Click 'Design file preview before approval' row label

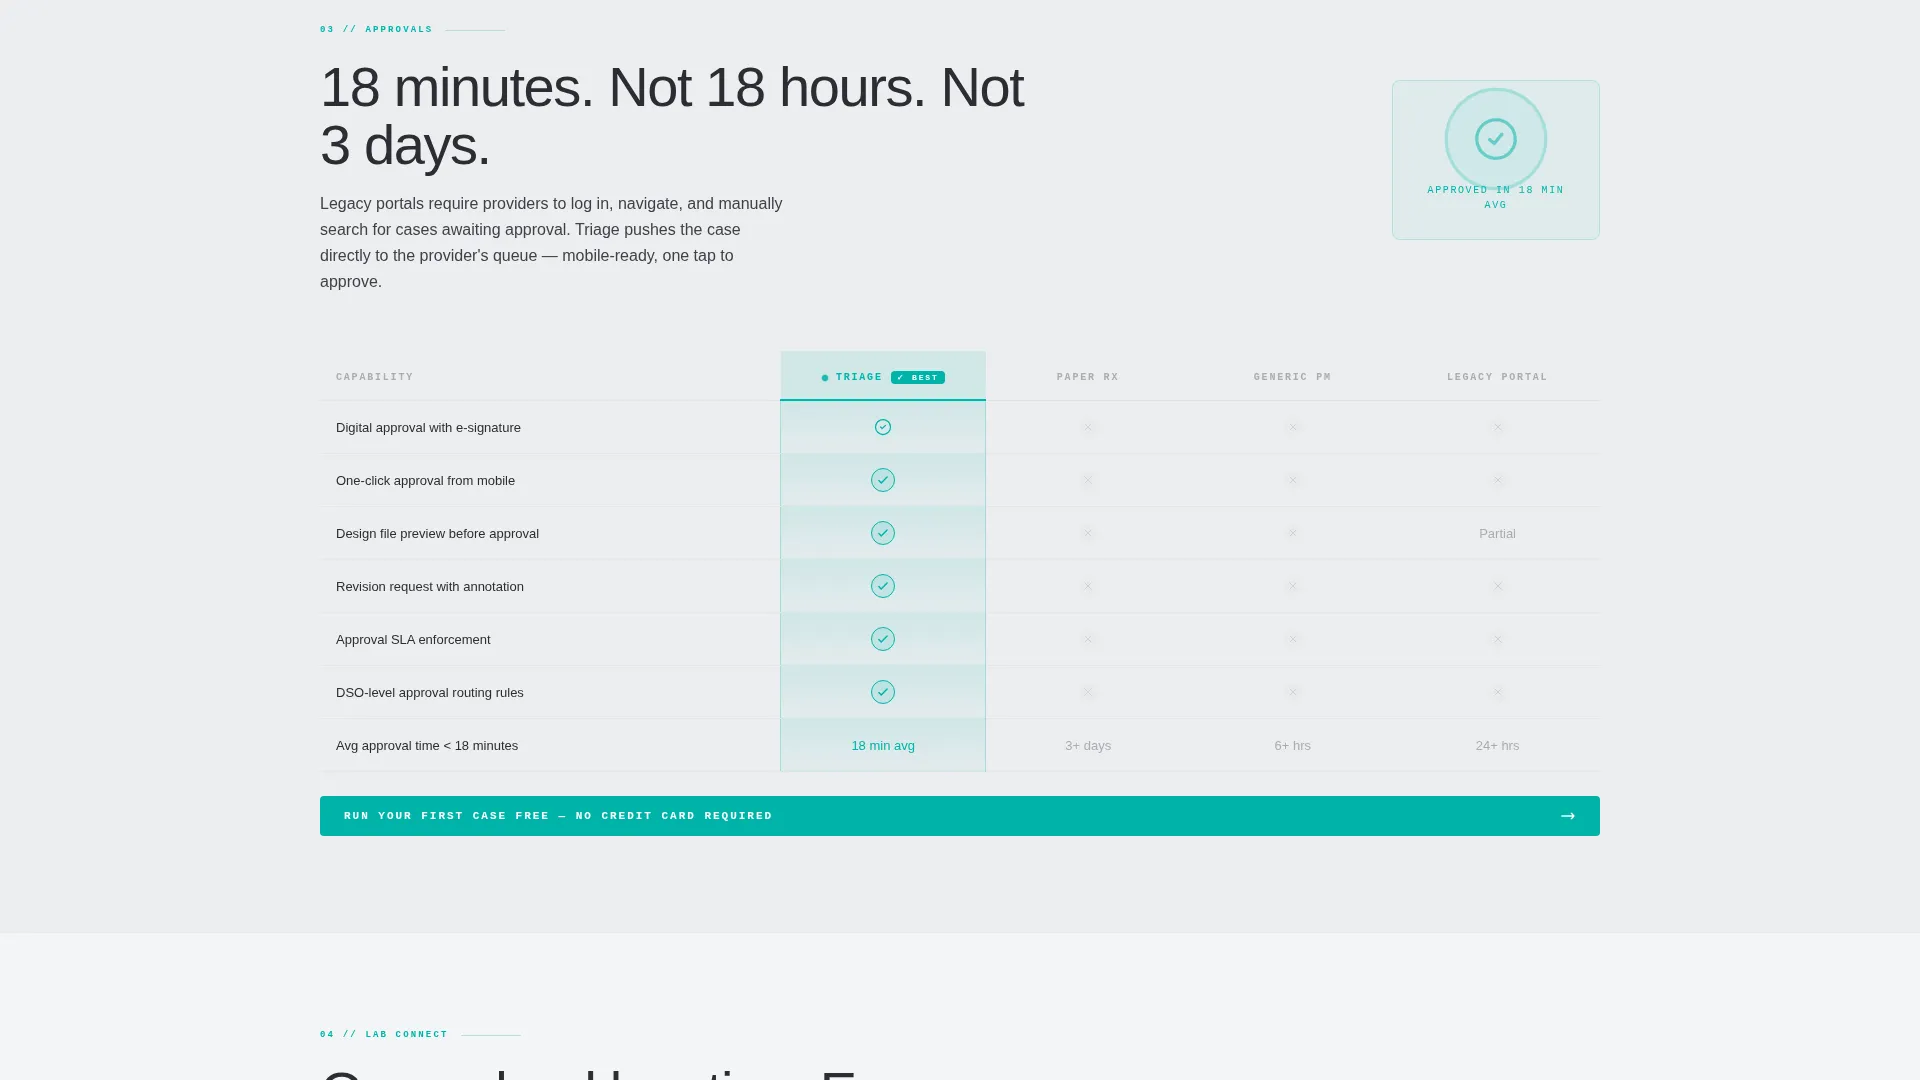(x=437, y=534)
